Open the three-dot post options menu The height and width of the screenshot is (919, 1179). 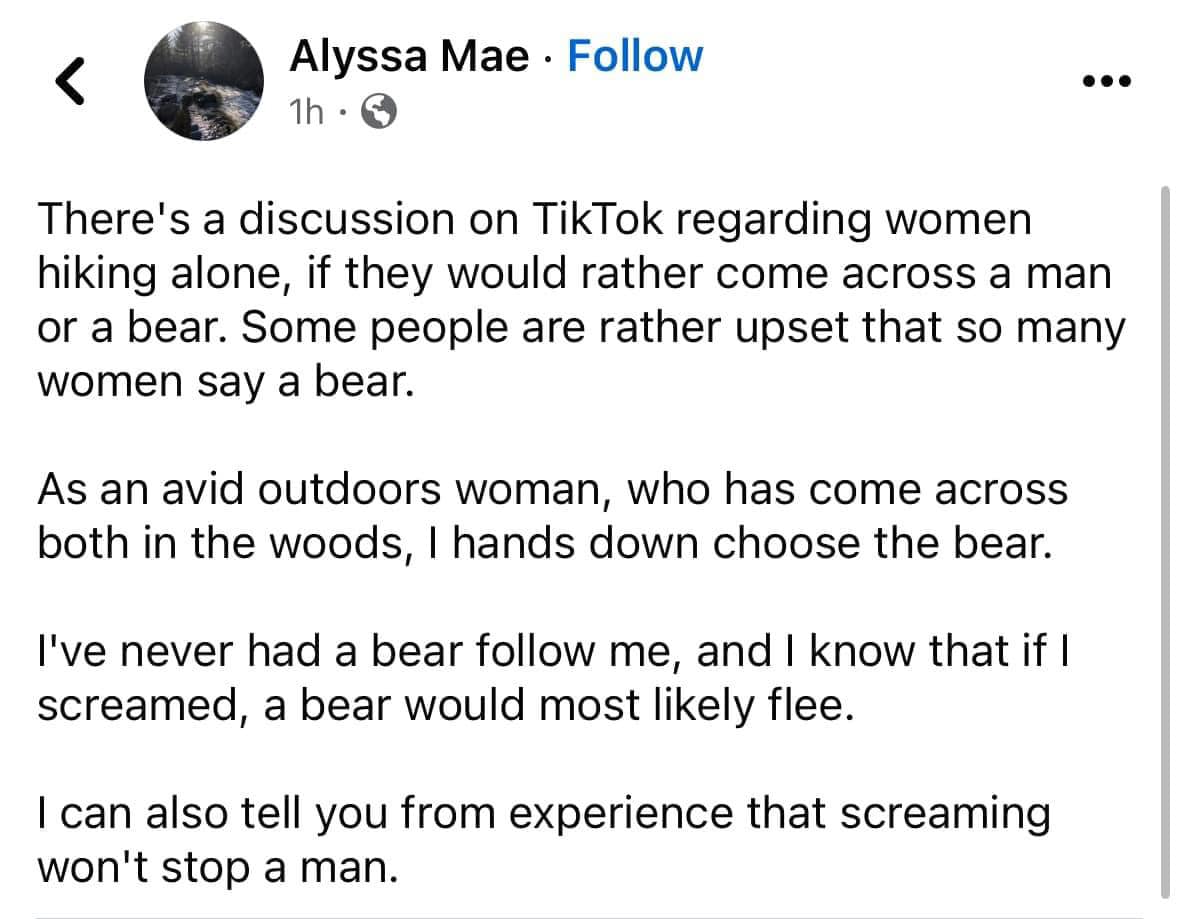pyautogui.click(x=1106, y=80)
